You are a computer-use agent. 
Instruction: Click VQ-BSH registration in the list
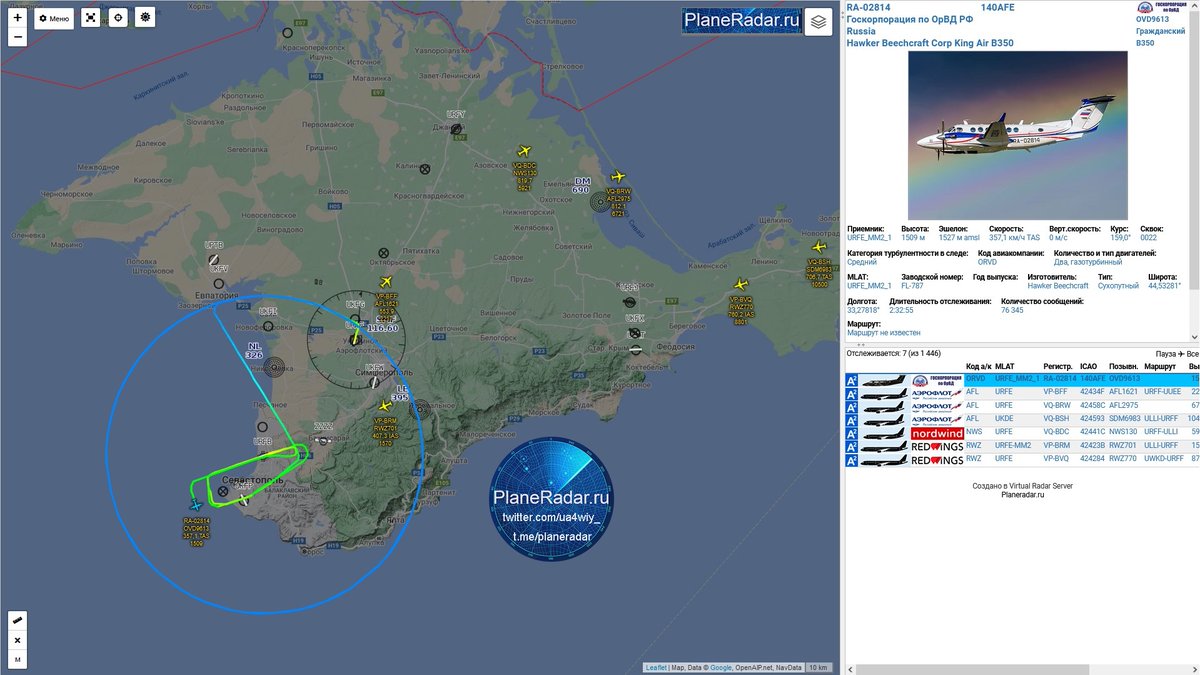(x=1056, y=420)
